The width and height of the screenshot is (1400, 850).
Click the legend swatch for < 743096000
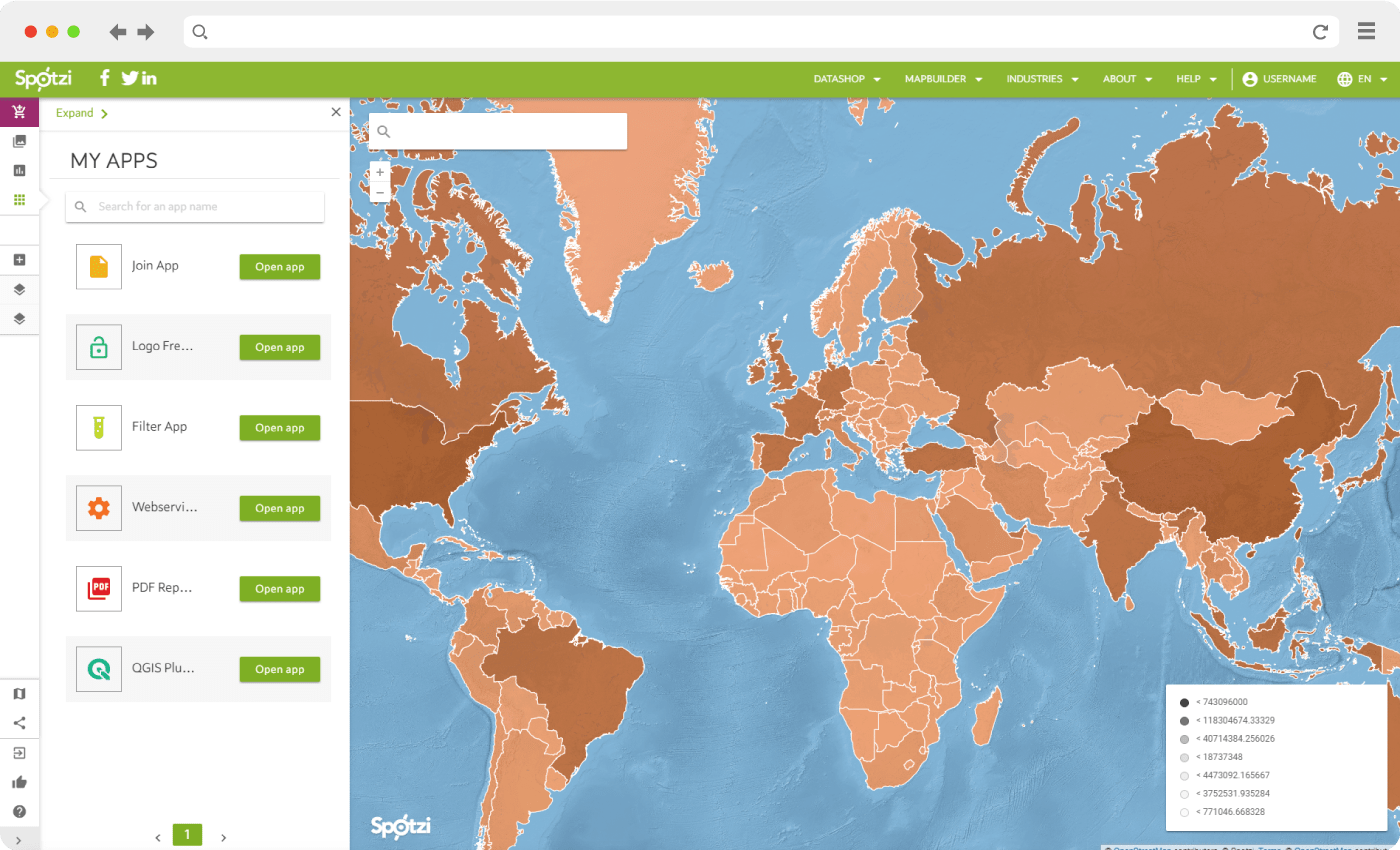[1184, 702]
